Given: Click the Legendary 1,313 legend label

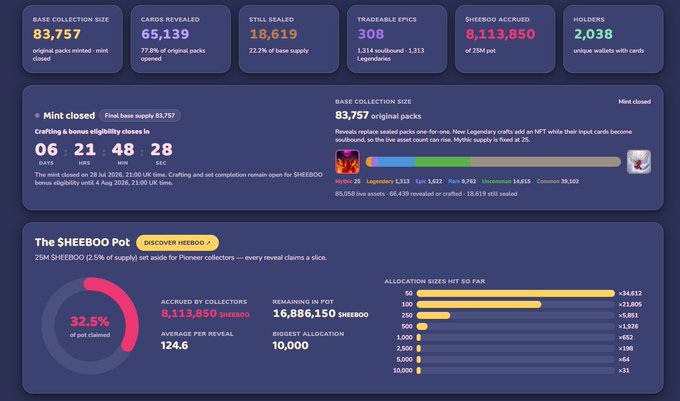Looking at the screenshot, I should tap(388, 182).
